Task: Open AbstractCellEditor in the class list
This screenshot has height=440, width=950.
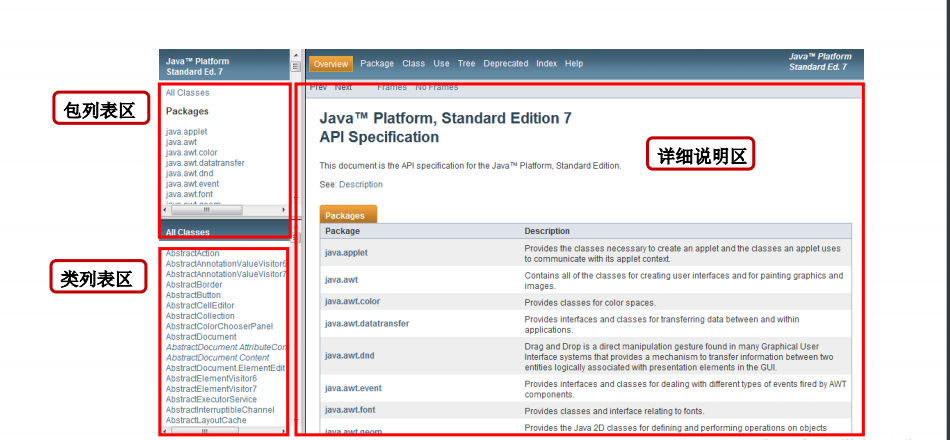Action: coord(200,305)
